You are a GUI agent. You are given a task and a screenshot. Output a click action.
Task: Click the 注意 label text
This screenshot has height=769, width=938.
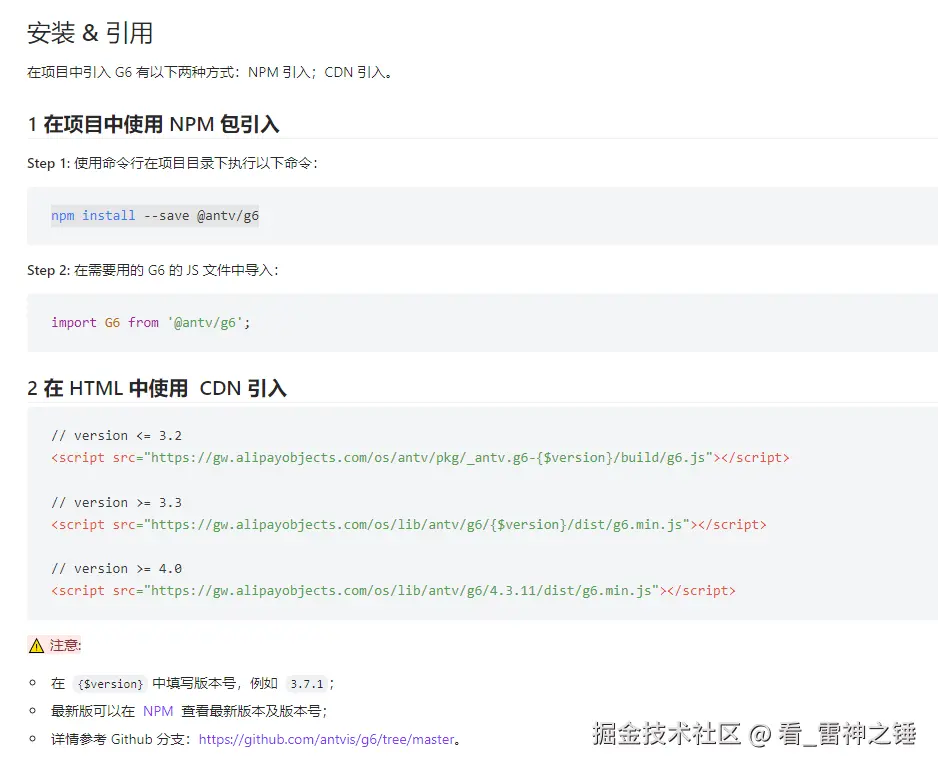(x=65, y=645)
